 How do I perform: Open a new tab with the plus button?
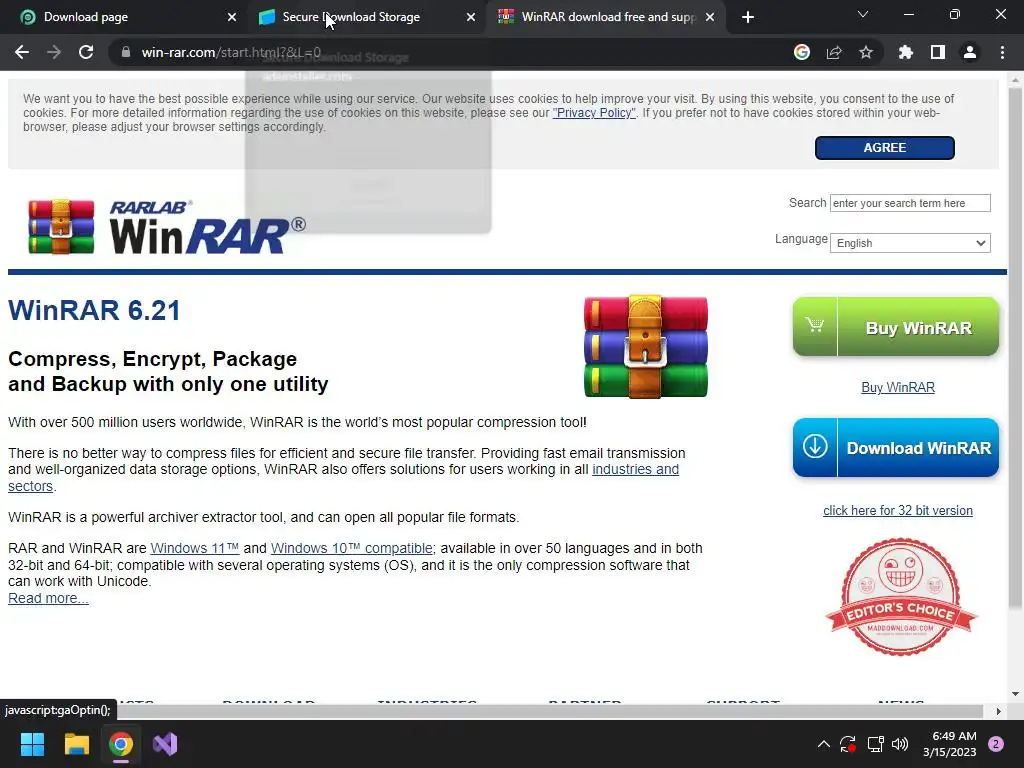click(748, 17)
